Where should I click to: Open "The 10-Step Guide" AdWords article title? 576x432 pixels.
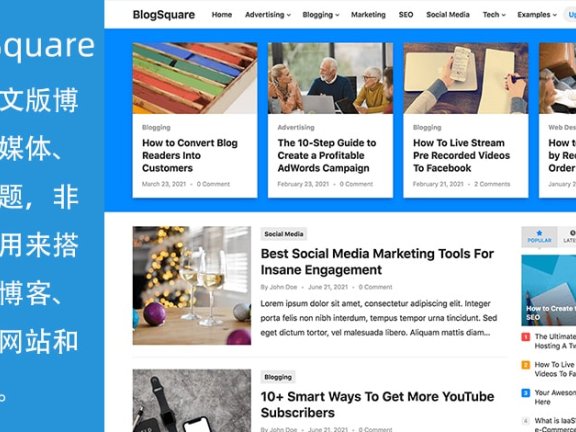click(327, 155)
